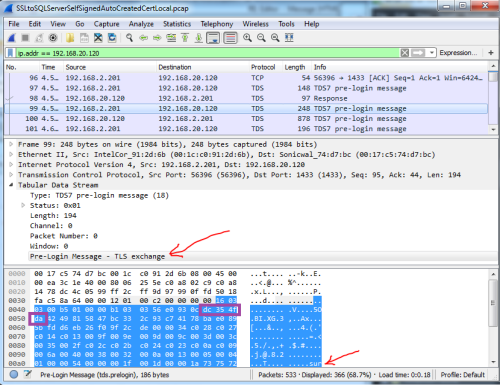Open the Wireless menu
The width and height of the screenshot is (500, 385).
[x=255, y=24]
